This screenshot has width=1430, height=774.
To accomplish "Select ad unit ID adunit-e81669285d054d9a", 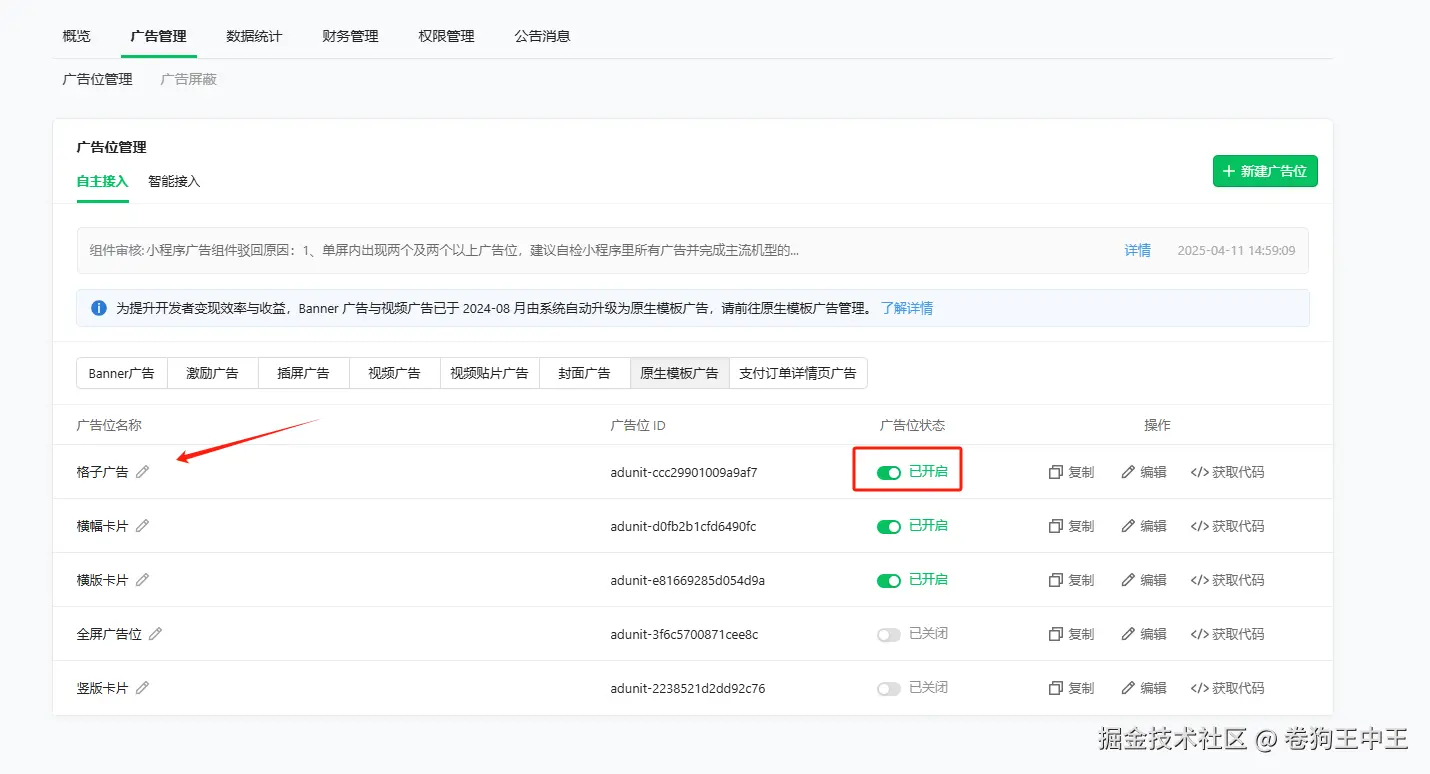I will click(687, 580).
